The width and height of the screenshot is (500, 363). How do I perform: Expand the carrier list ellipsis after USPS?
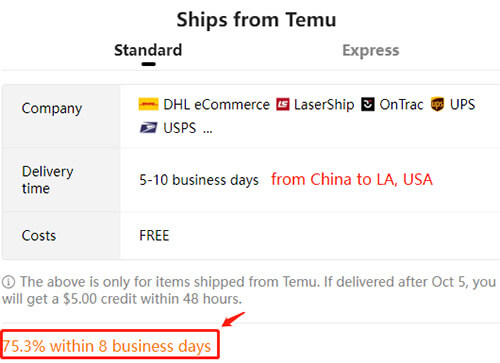point(208,131)
